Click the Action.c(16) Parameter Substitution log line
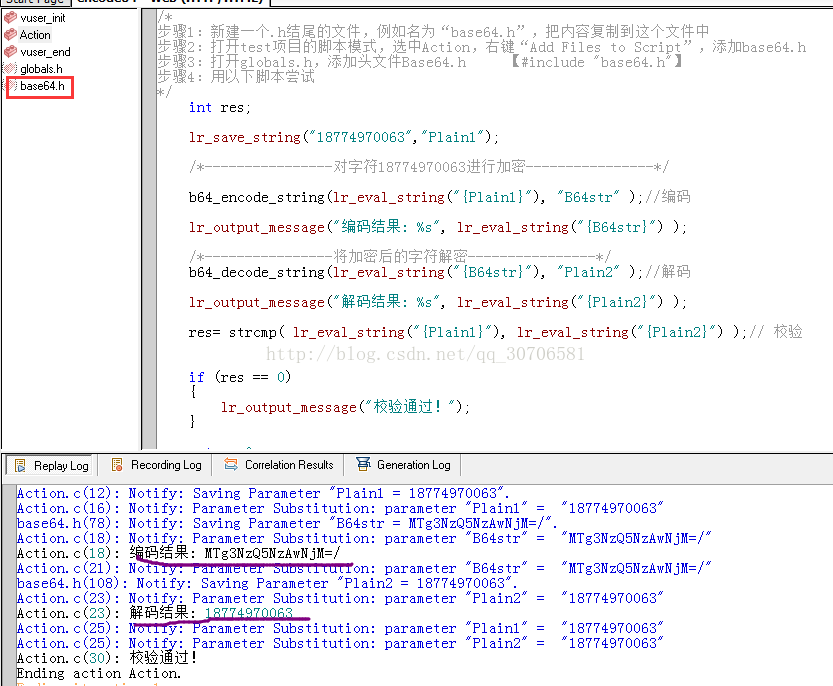The width and height of the screenshot is (833, 686). [x=340, y=509]
